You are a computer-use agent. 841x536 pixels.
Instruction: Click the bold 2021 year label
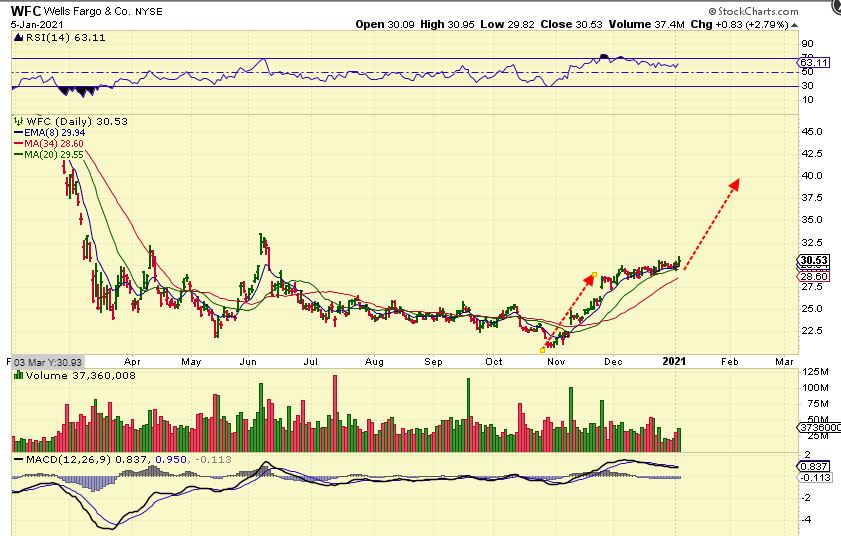pos(674,361)
